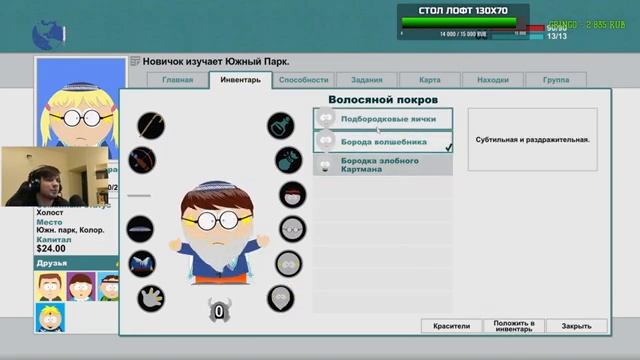
Task: Select the melee weapon staff slot
Action: [151, 125]
